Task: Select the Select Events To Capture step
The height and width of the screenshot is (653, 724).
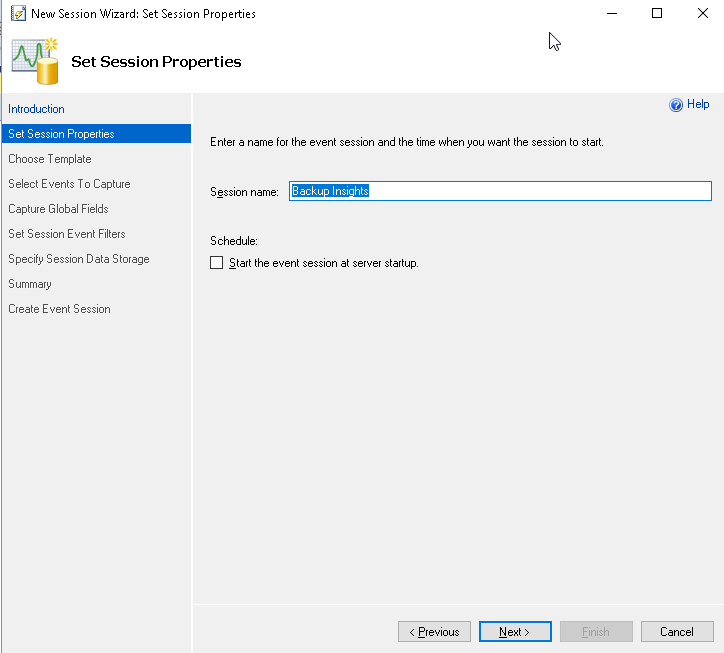Action: (69, 184)
